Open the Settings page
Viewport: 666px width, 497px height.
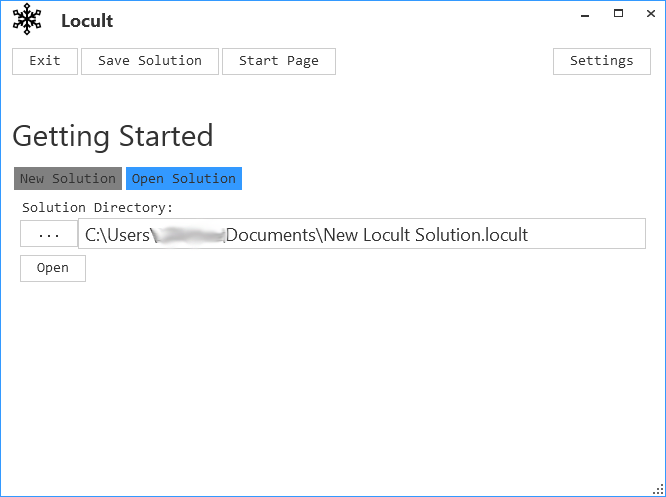(601, 61)
